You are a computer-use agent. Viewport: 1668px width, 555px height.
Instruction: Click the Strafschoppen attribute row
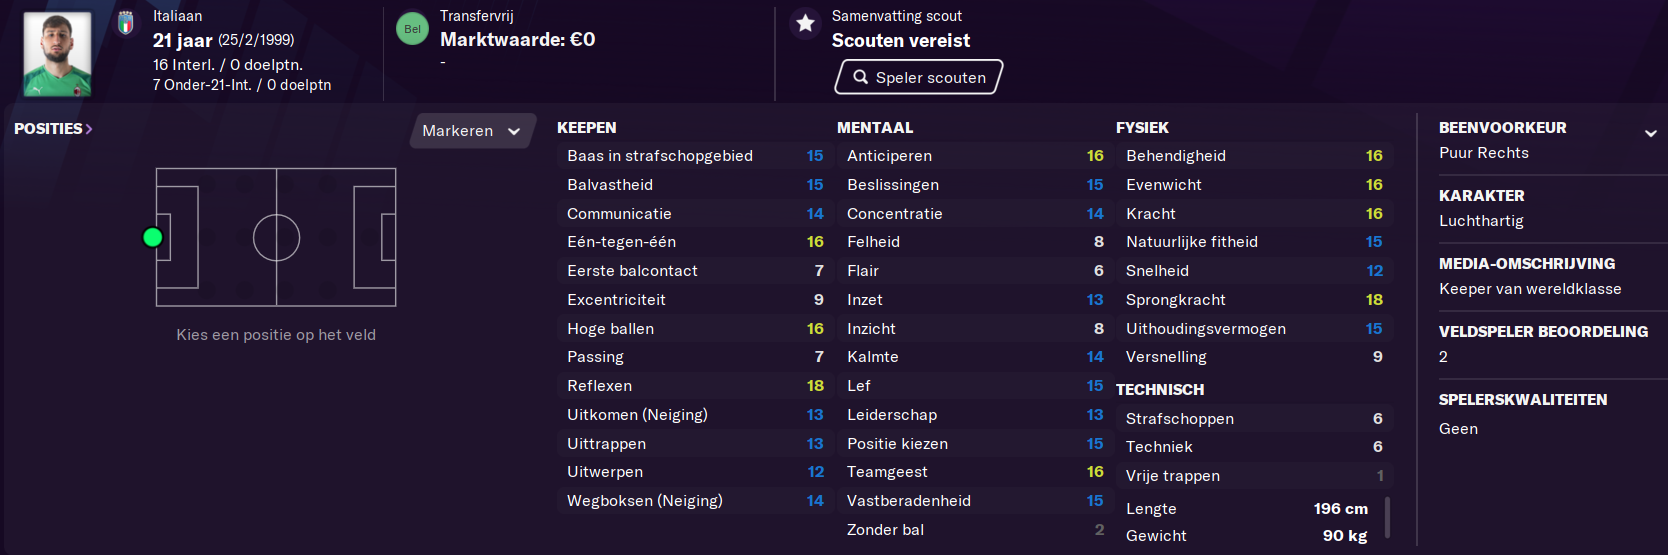[1254, 419]
